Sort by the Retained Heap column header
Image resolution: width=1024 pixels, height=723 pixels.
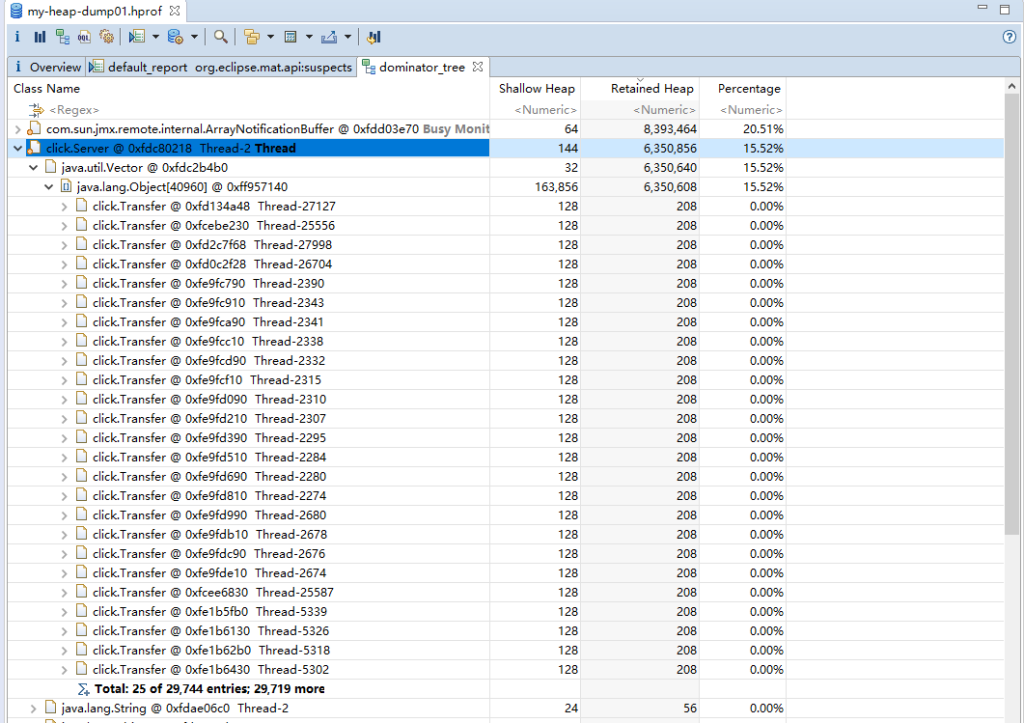coord(651,89)
